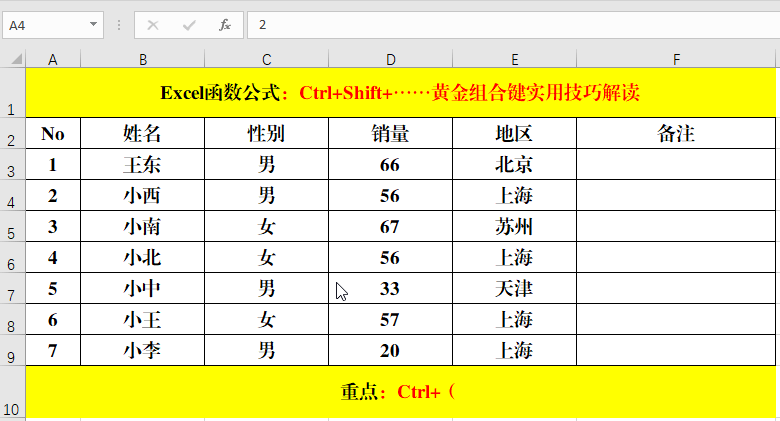Select row 4 header
Viewport: 780px width, 421px height.
(12, 195)
